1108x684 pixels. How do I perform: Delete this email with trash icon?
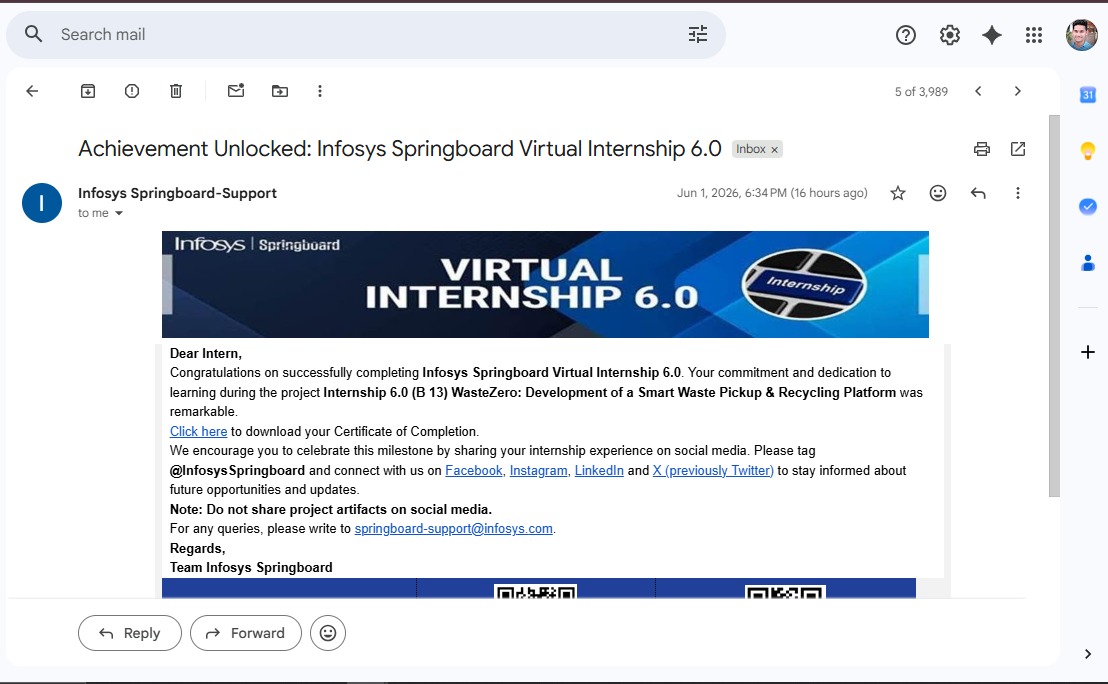176,91
